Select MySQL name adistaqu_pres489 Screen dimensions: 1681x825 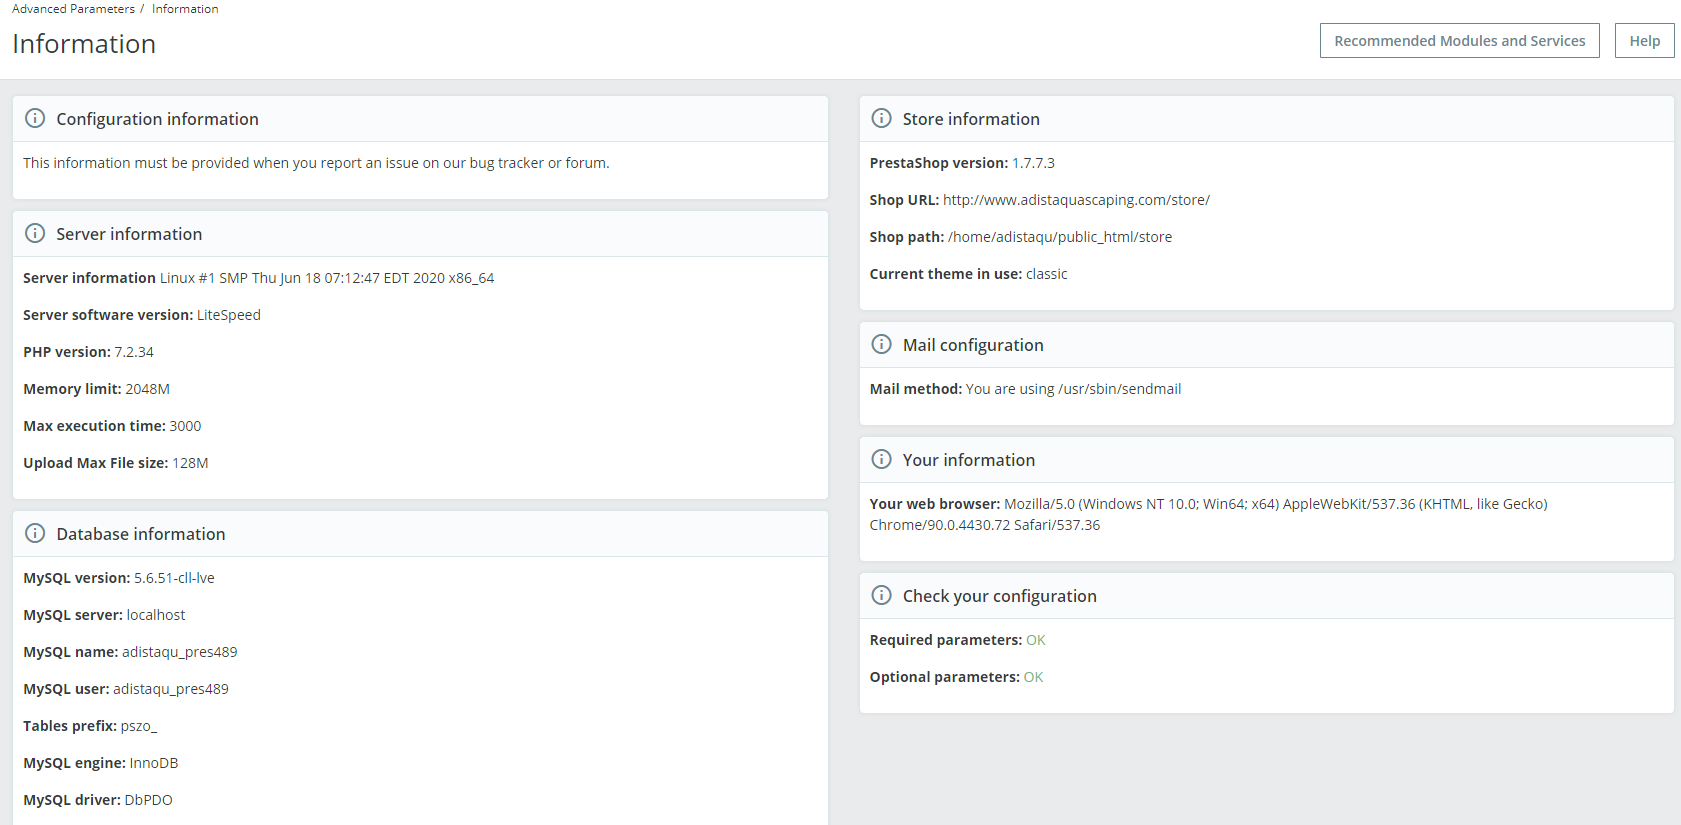coord(179,652)
